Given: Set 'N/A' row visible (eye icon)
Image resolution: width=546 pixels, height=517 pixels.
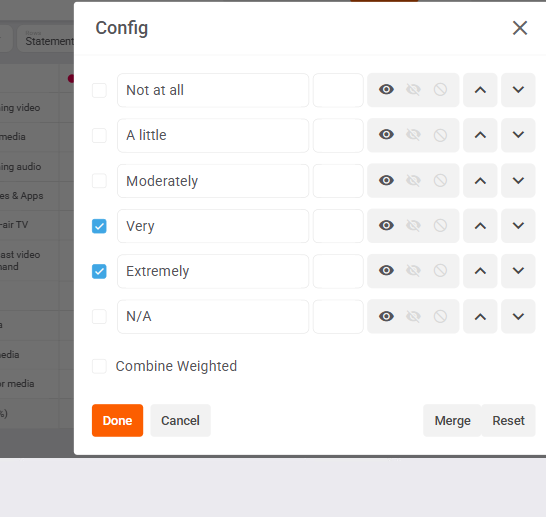Looking at the screenshot, I should [x=386, y=316].
